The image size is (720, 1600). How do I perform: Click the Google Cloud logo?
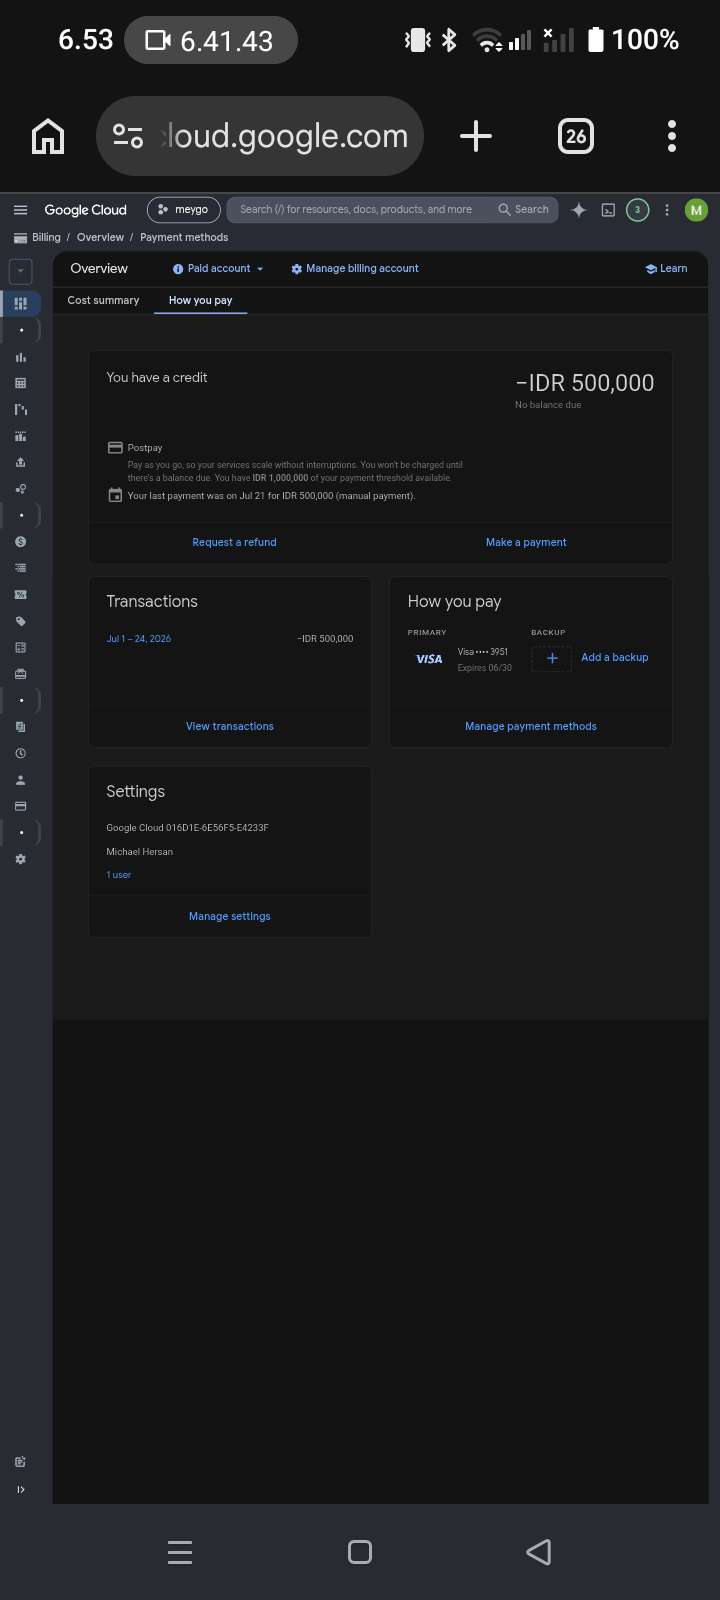coord(85,210)
